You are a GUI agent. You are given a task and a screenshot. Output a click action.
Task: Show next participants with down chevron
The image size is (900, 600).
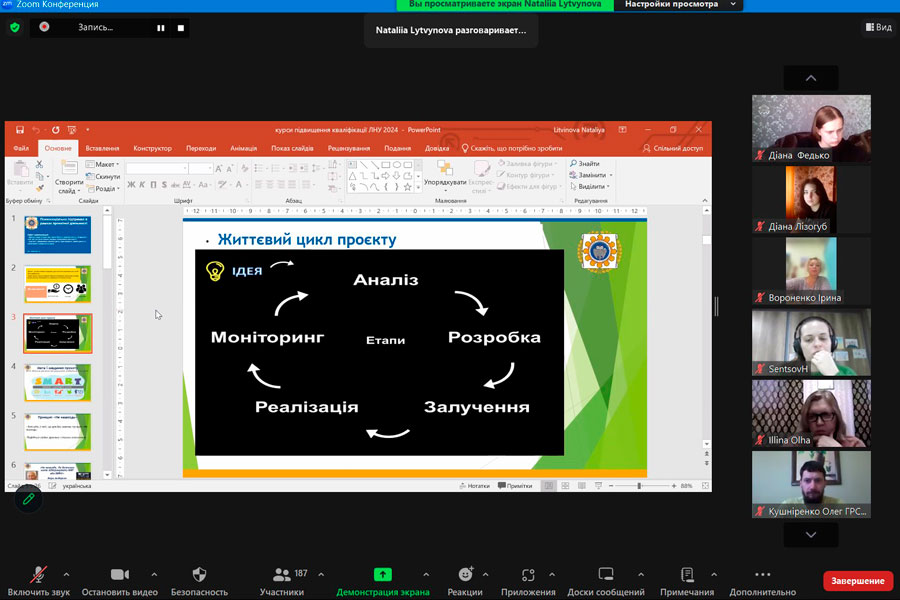[x=811, y=535]
